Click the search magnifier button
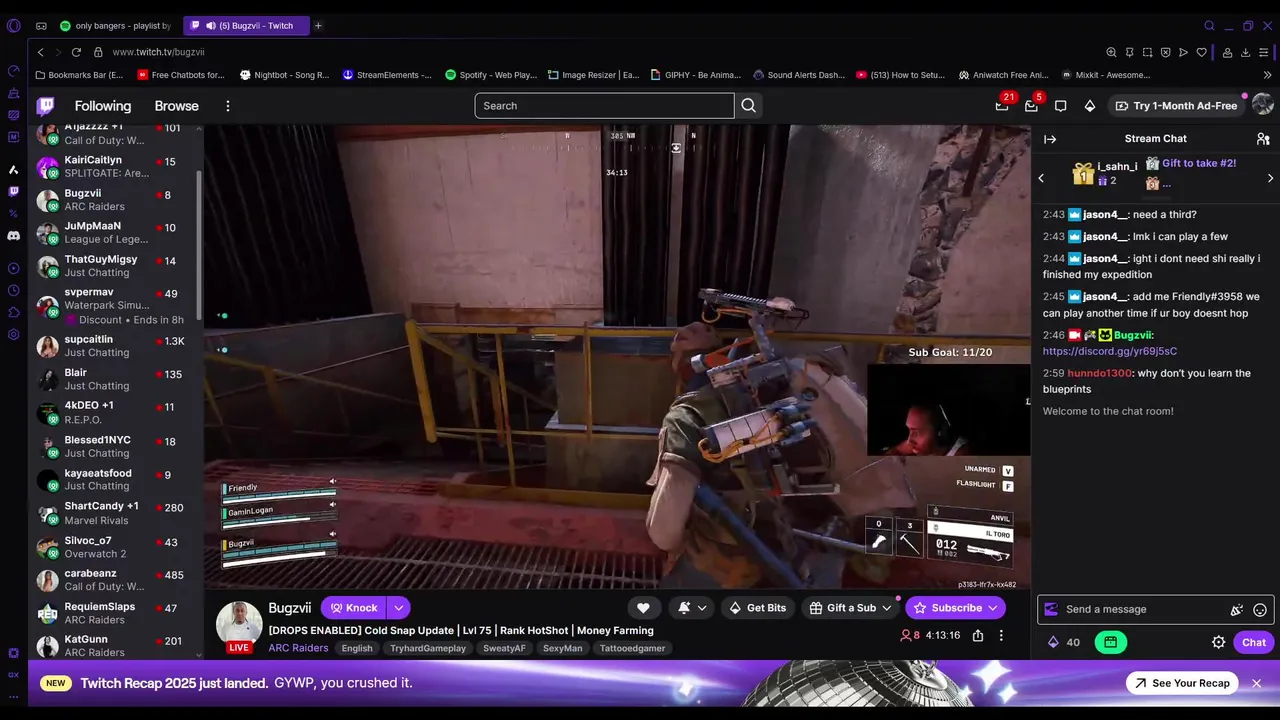Image resolution: width=1280 pixels, height=720 pixels. [x=748, y=105]
